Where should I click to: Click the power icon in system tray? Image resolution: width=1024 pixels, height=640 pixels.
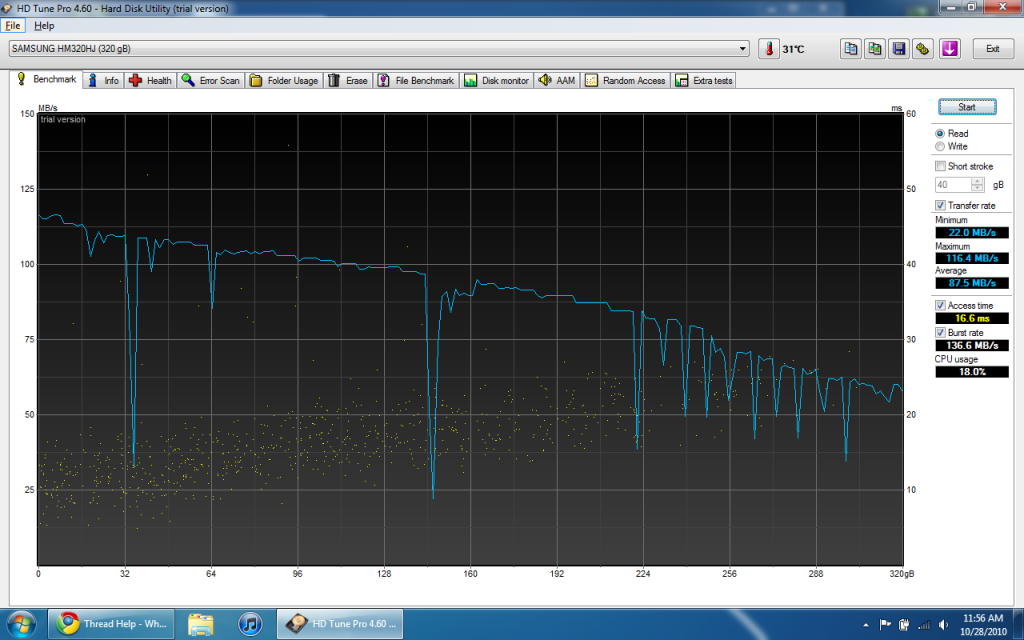pyautogui.click(x=904, y=625)
